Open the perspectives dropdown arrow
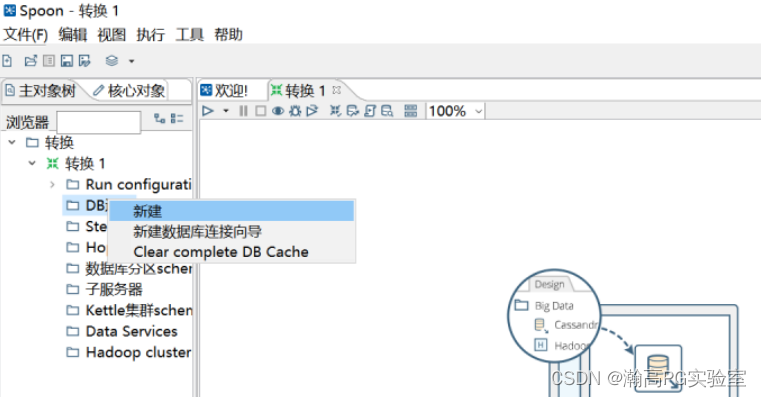 [131, 61]
